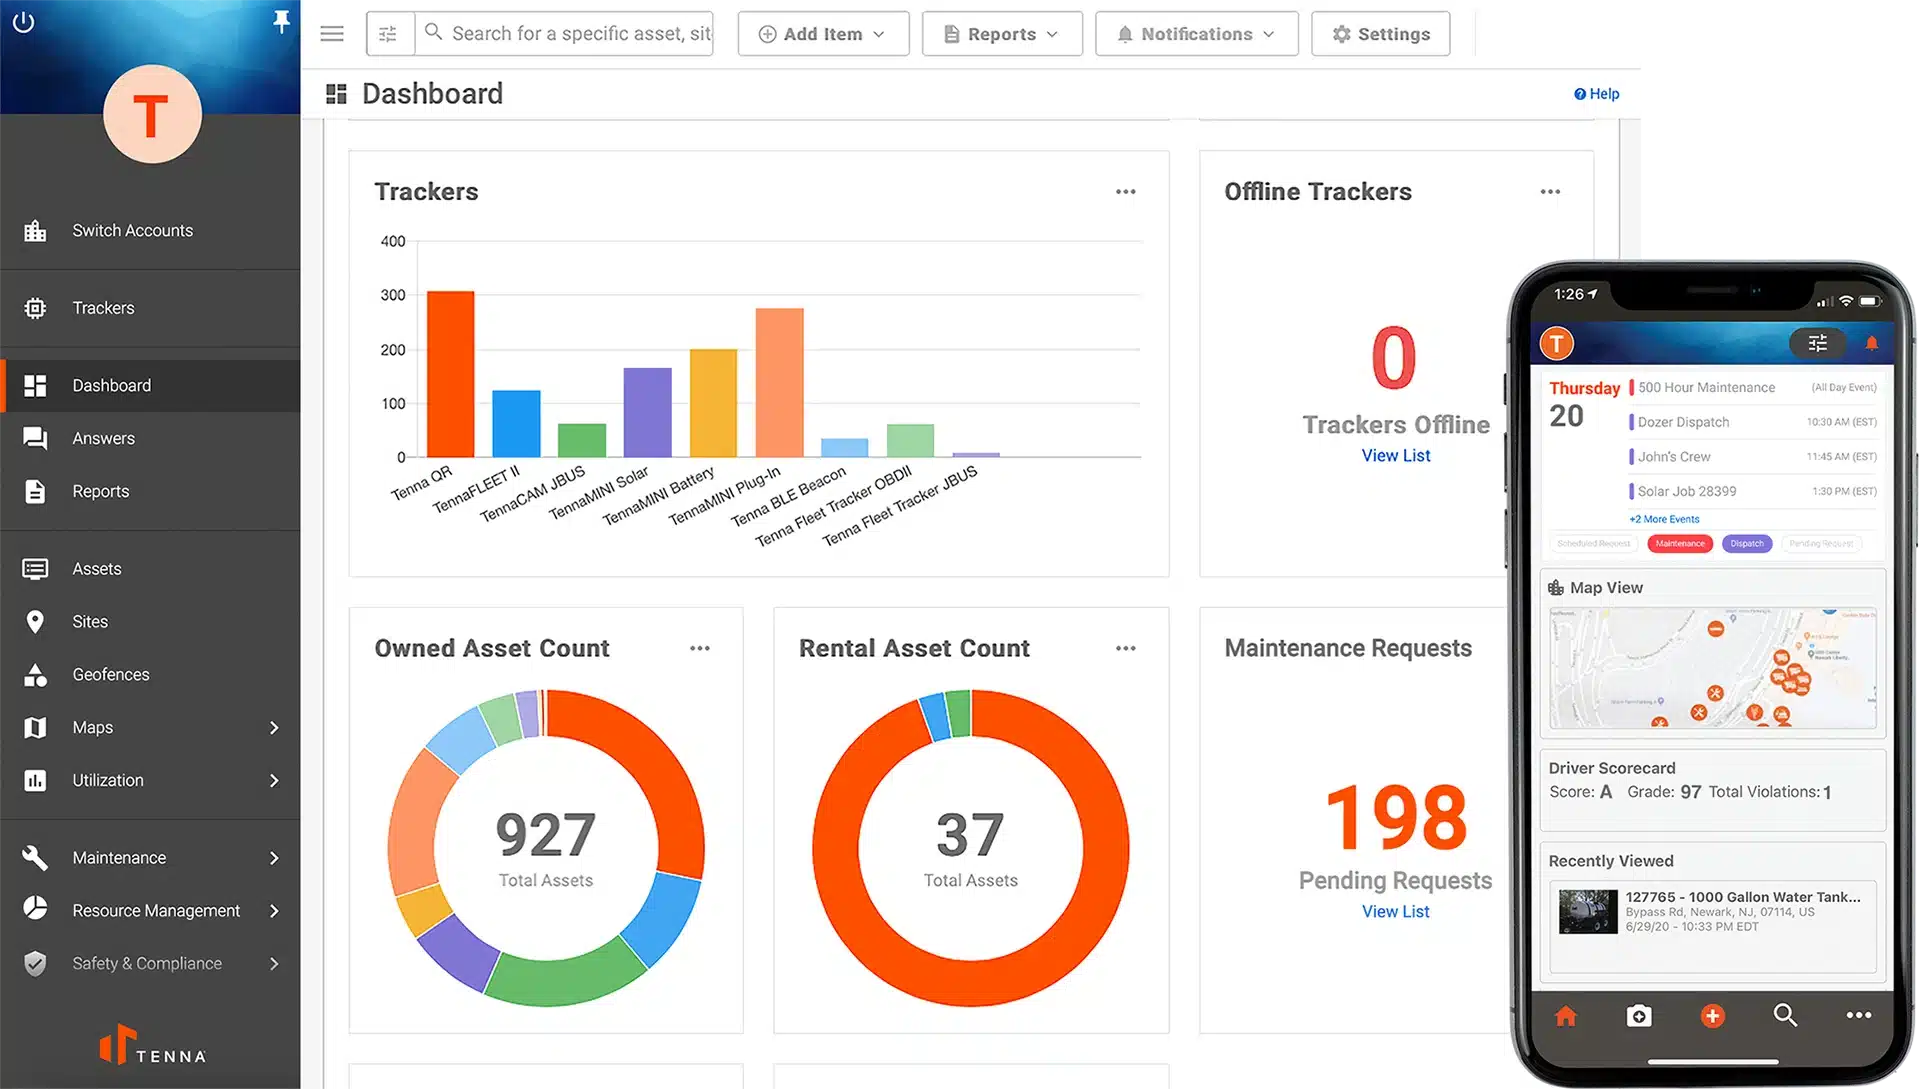Tap +2 More Events on phone
This screenshot has width=1920, height=1089.
pyautogui.click(x=1664, y=520)
